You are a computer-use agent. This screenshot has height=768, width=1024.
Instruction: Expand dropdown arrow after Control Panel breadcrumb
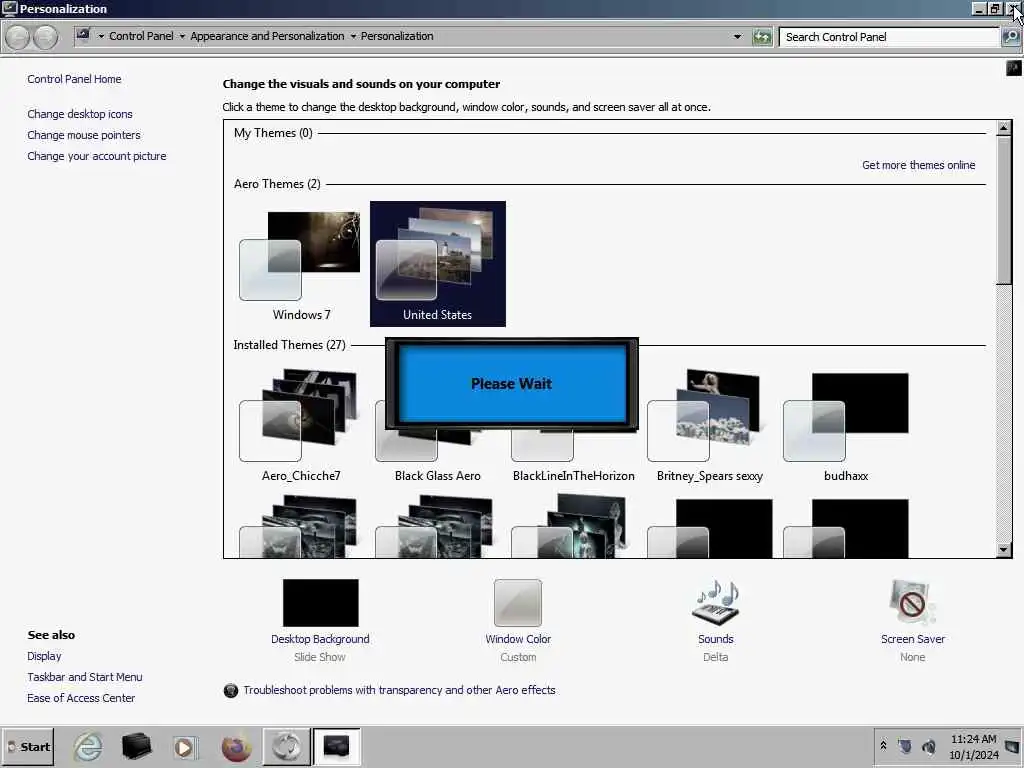click(x=182, y=37)
